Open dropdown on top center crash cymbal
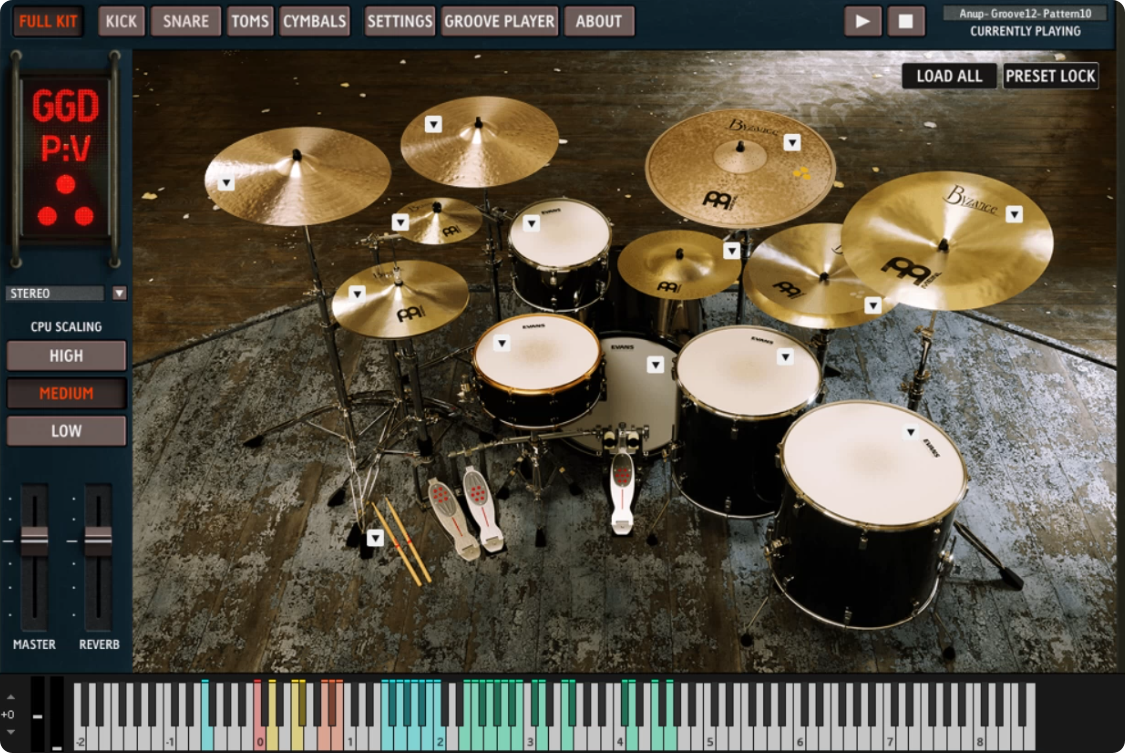The height and width of the screenshot is (753, 1125). [x=433, y=125]
